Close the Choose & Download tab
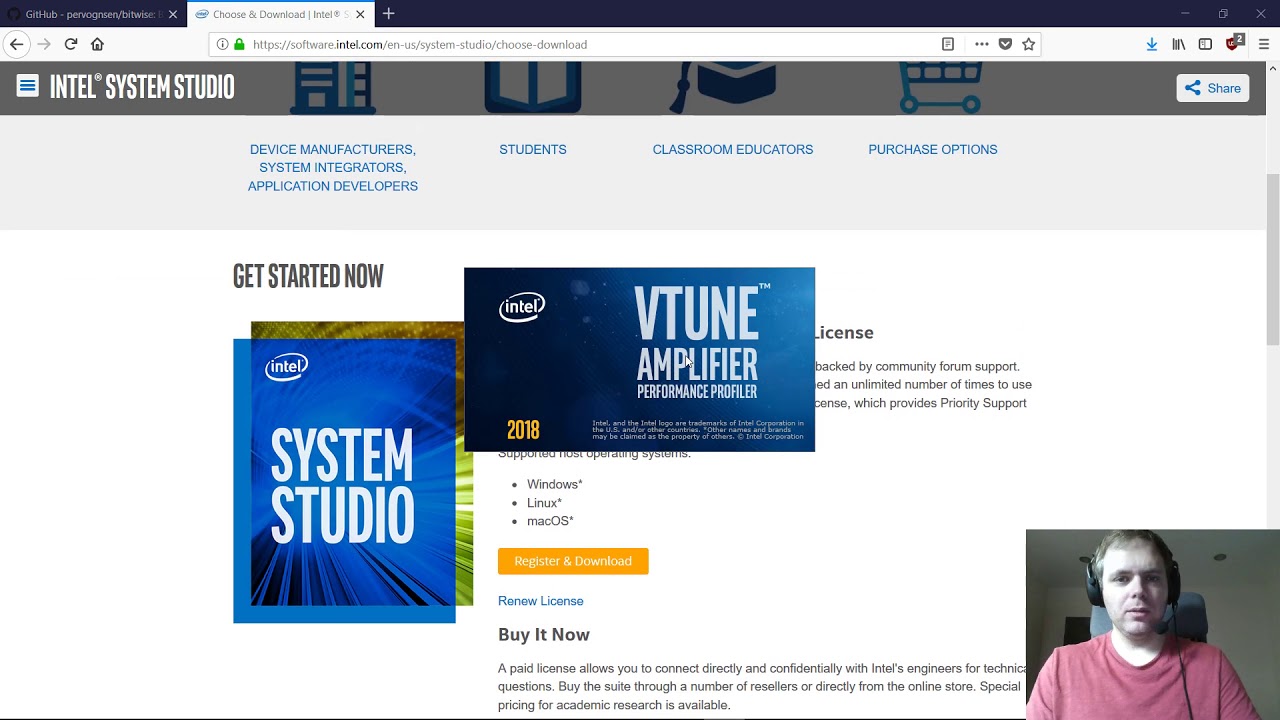Image resolution: width=1280 pixels, height=720 pixels. [x=360, y=14]
